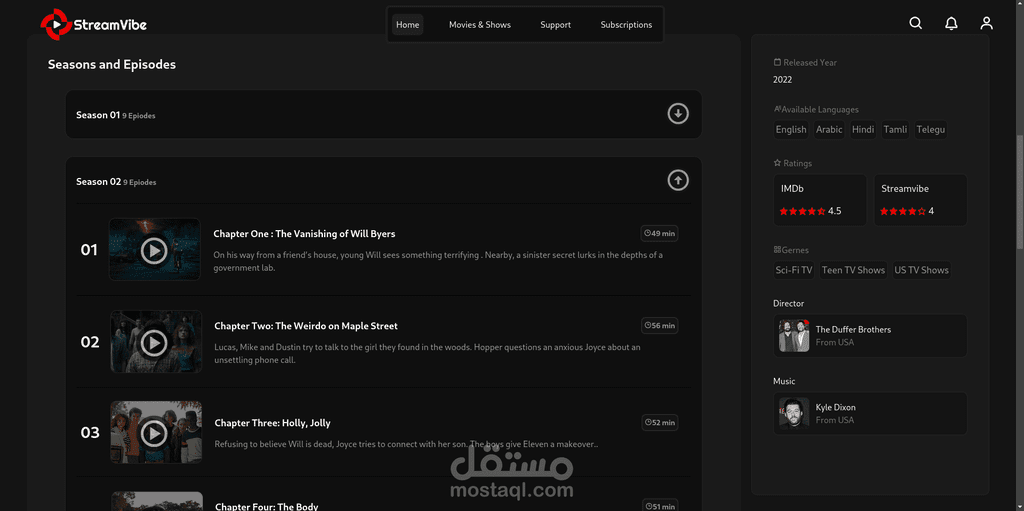Click title Chapter One: The Vanishing of Will Byers

coord(304,234)
